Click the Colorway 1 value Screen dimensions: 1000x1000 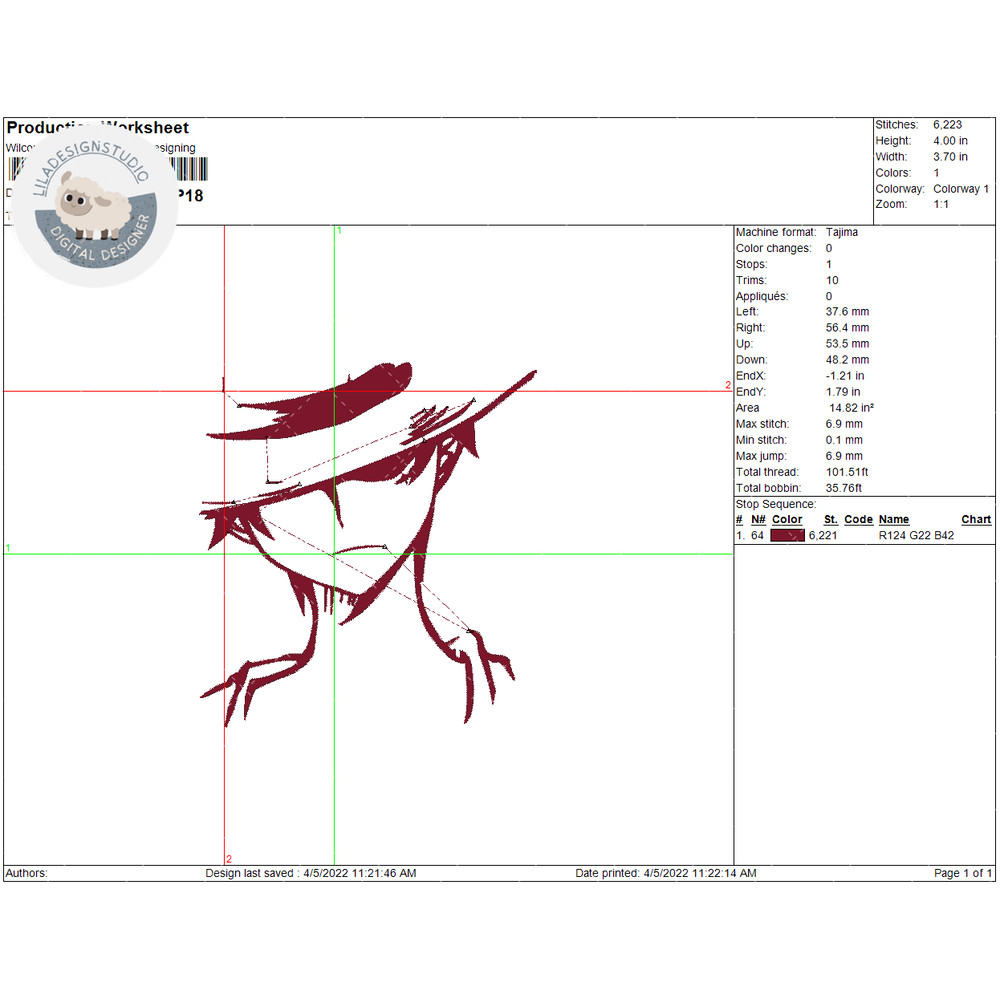point(960,189)
